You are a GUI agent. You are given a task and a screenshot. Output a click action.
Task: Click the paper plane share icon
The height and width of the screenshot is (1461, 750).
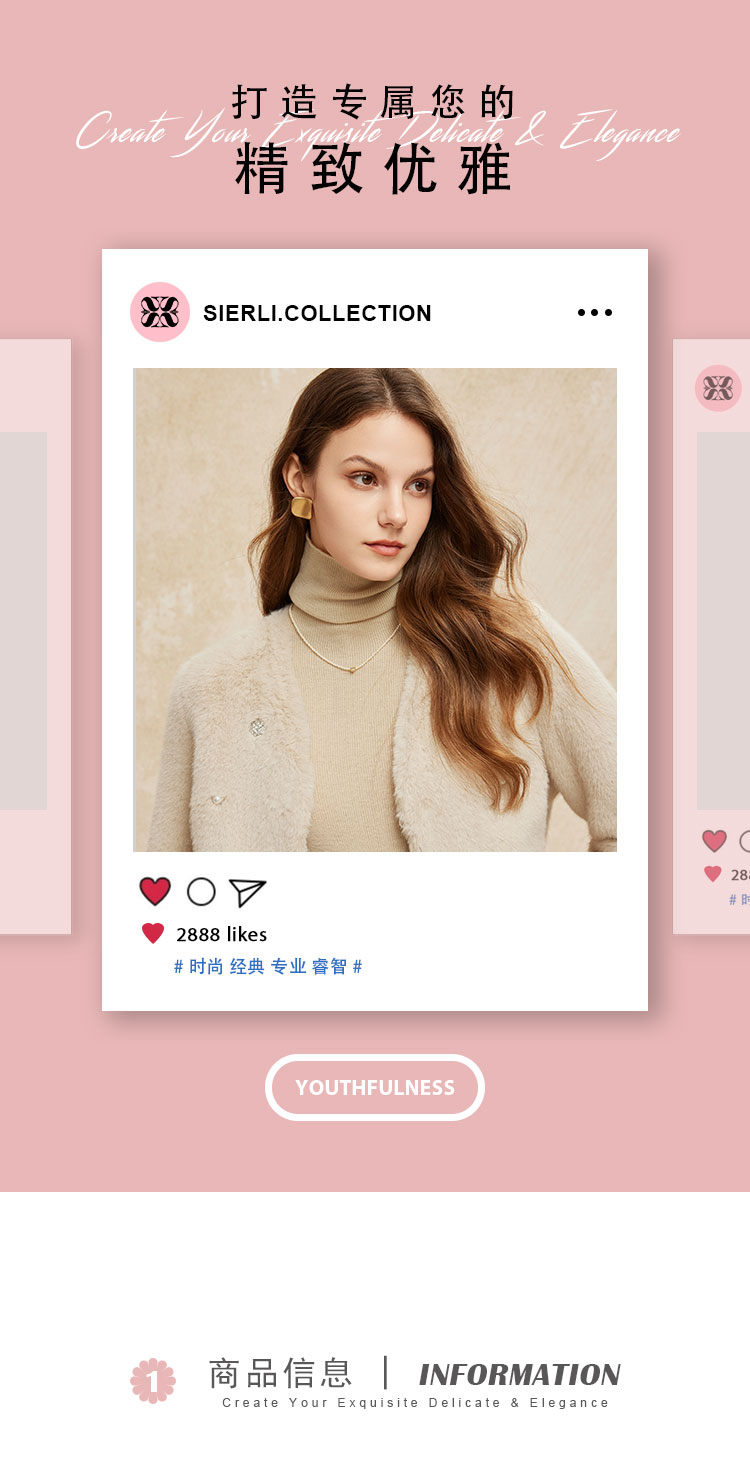(x=247, y=892)
